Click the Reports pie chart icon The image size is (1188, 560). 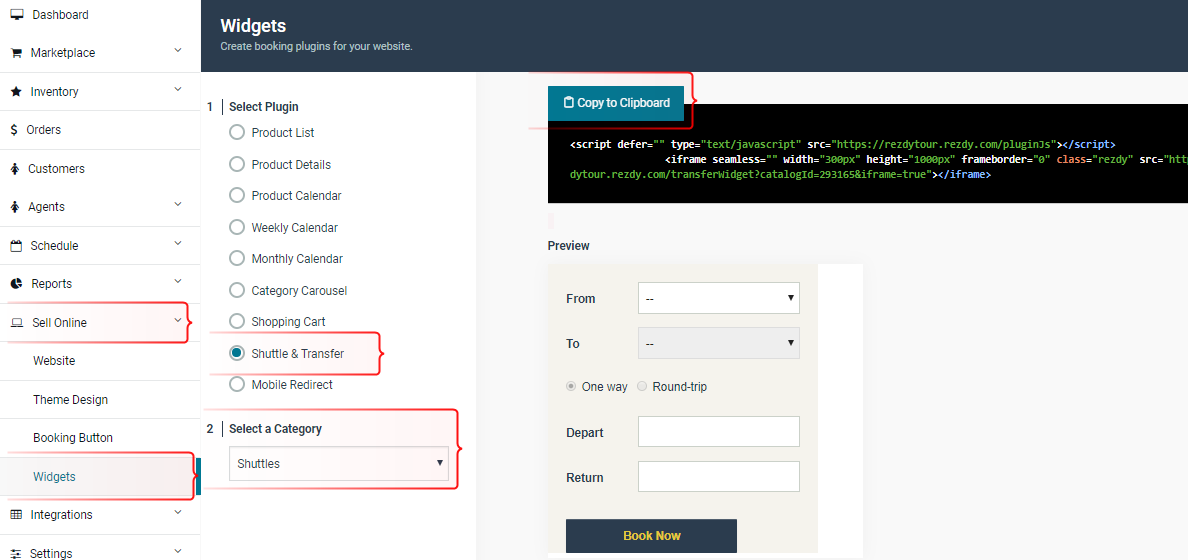coord(16,283)
